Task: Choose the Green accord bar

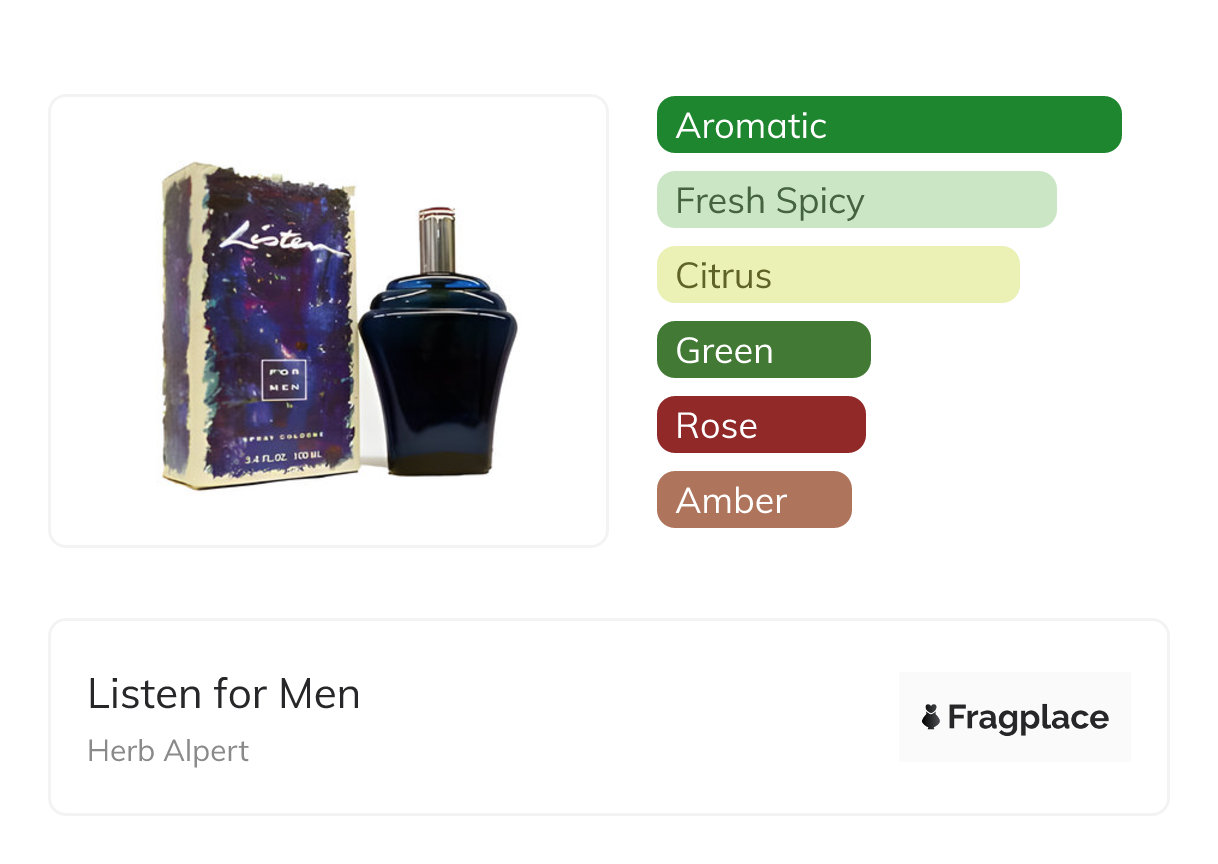Action: pyautogui.click(x=763, y=350)
